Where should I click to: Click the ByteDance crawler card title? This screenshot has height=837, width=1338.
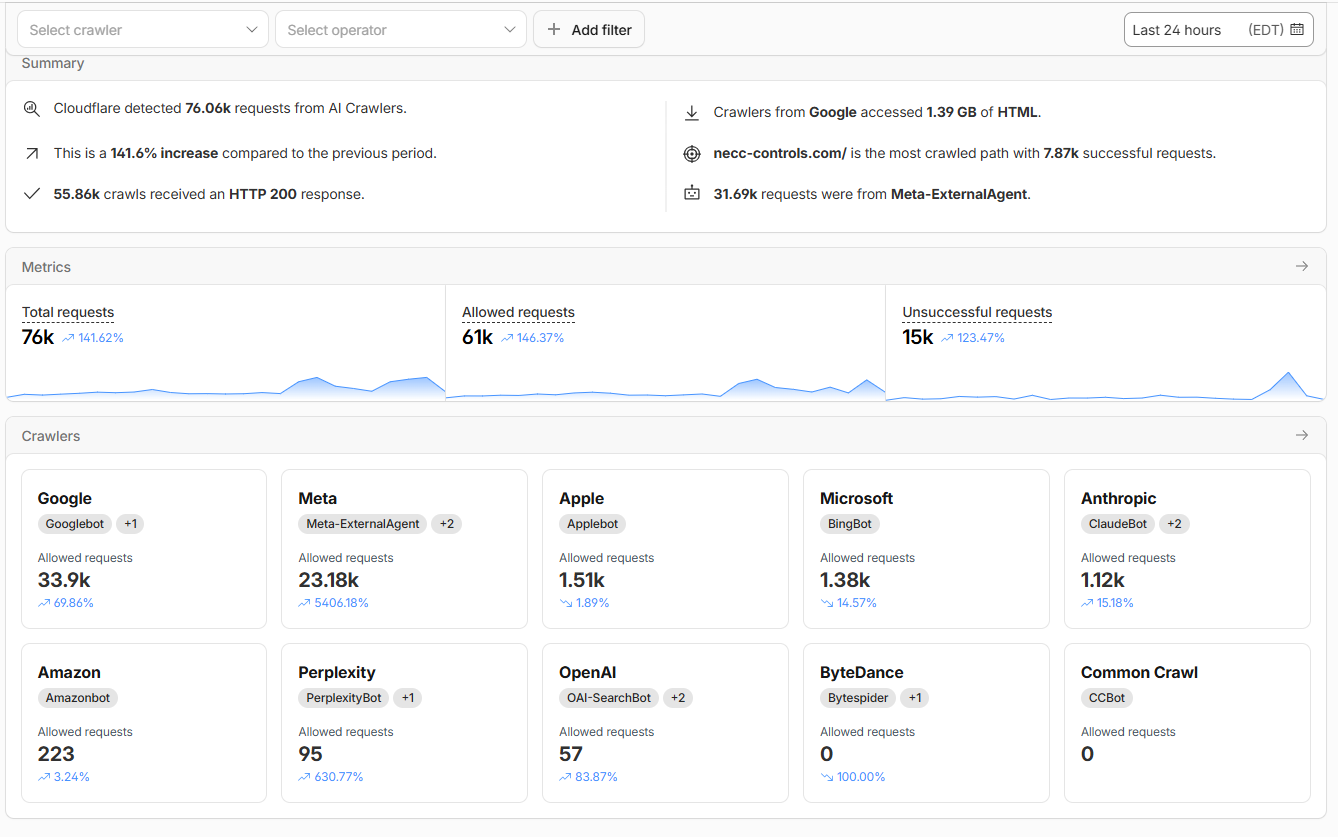[x=862, y=672]
